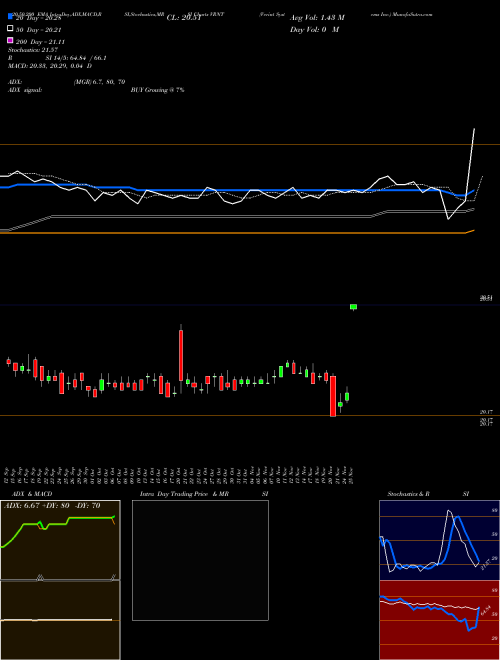Viewport: 500px width, 660px height.
Task: Click the 'ADX & MACD' panel title
Action: [x=32, y=494]
